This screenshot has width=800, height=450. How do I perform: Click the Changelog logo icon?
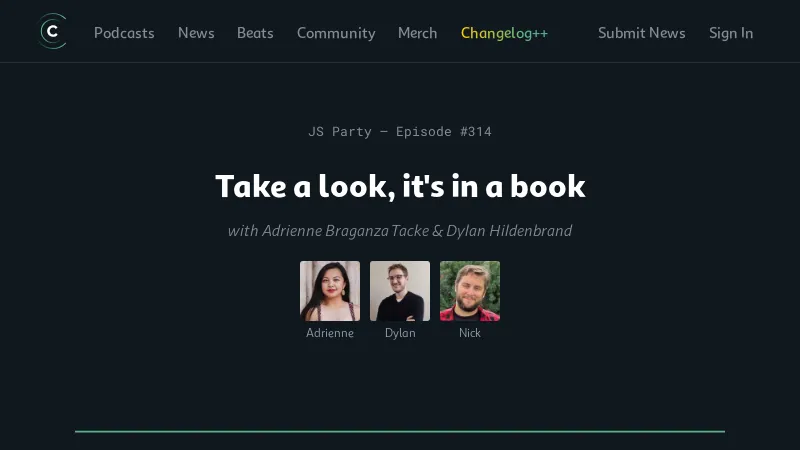click(52, 32)
